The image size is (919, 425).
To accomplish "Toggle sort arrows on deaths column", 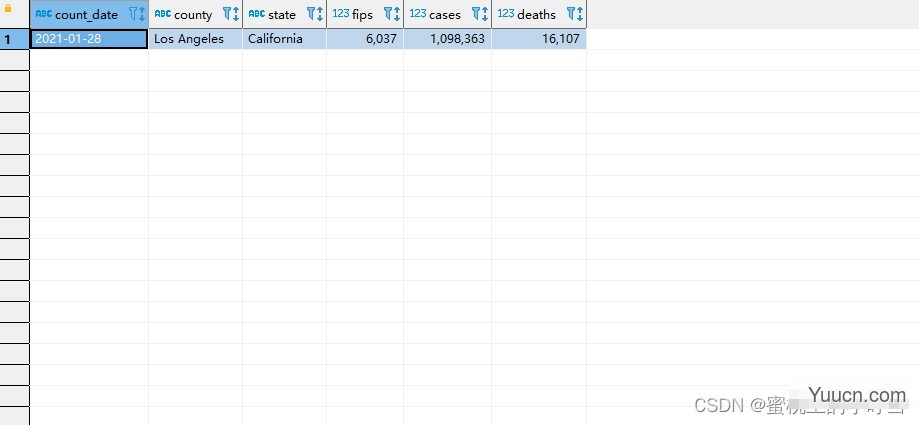I will click(x=579, y=15).
